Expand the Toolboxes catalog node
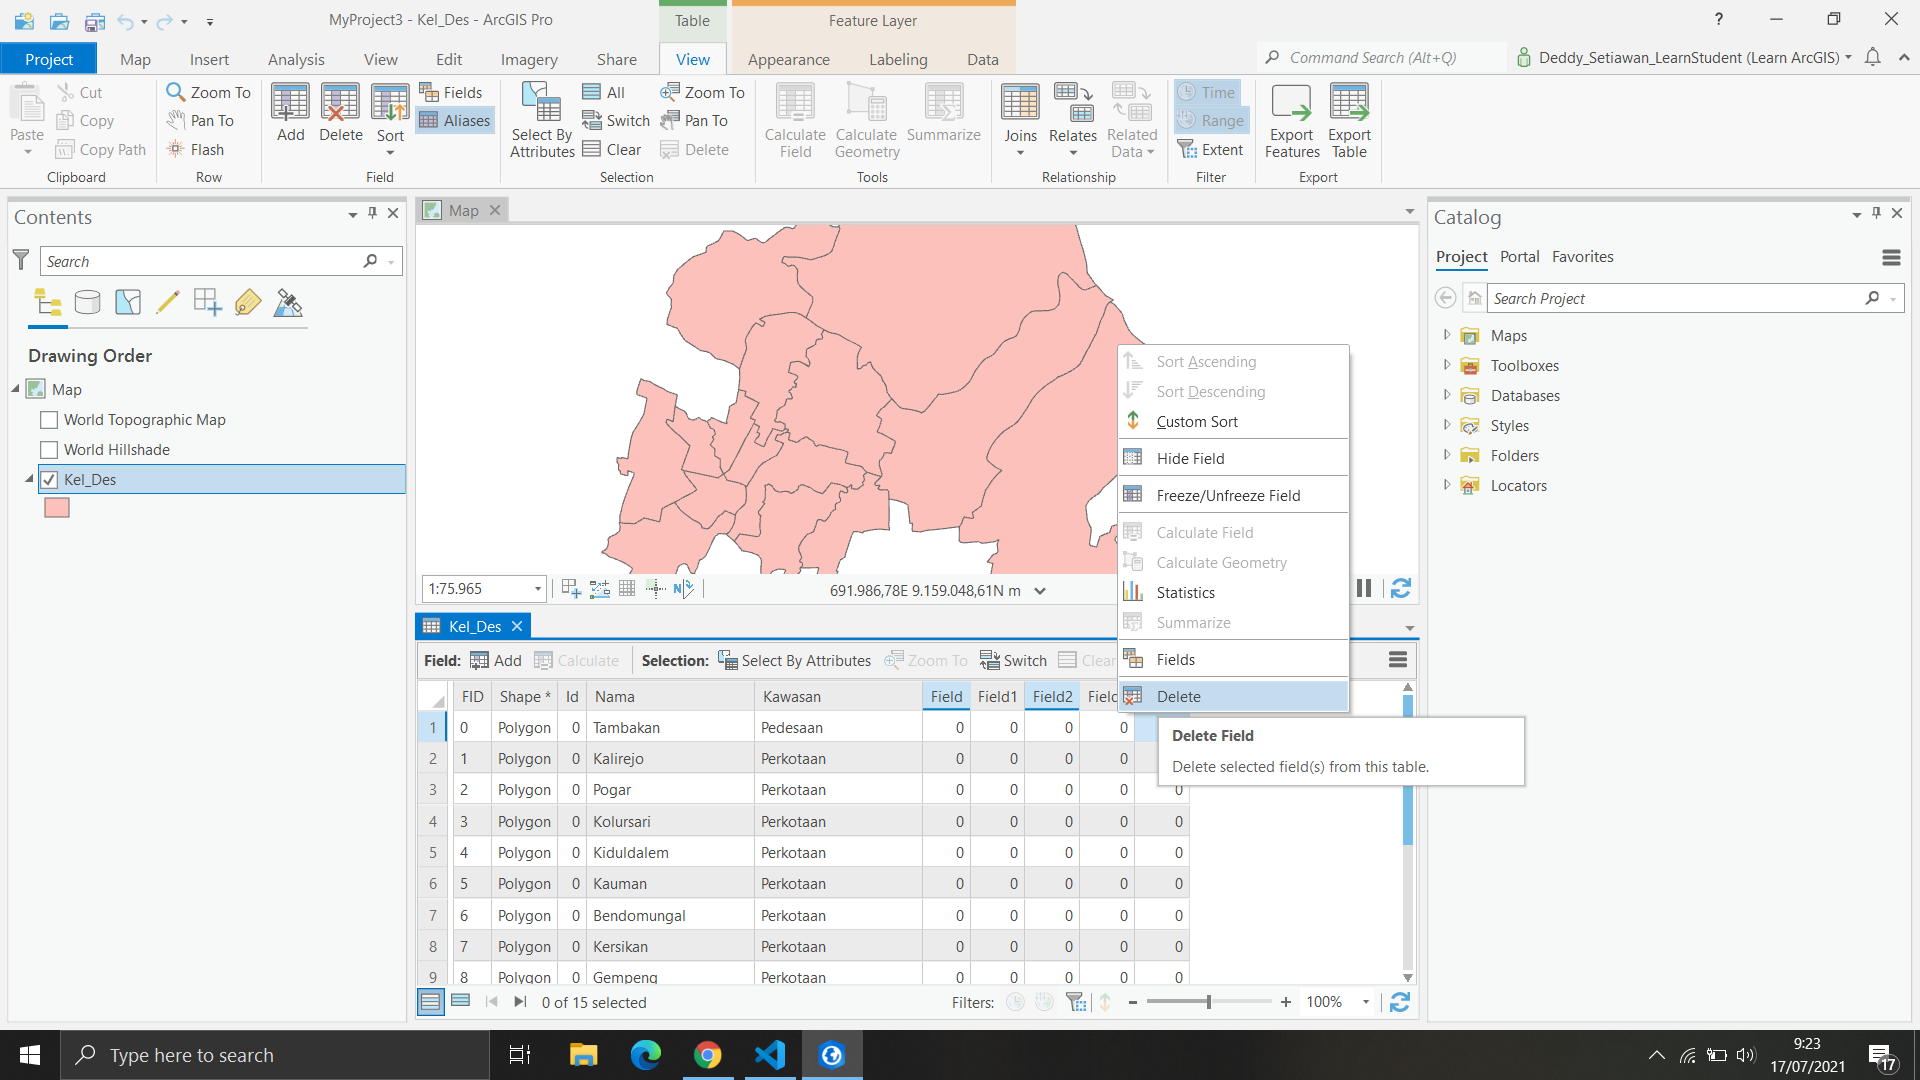This screenshot has width=1920, height=1080. [1446, 366]
